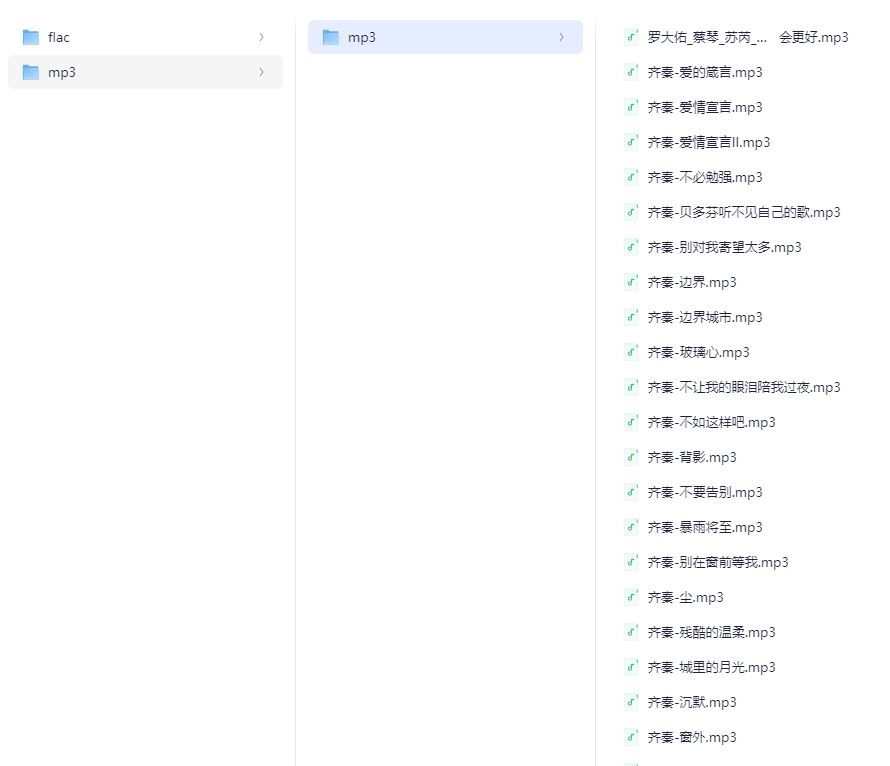Select file name 齐秦-暴雨将至.mp3

[x=705, y=527]
